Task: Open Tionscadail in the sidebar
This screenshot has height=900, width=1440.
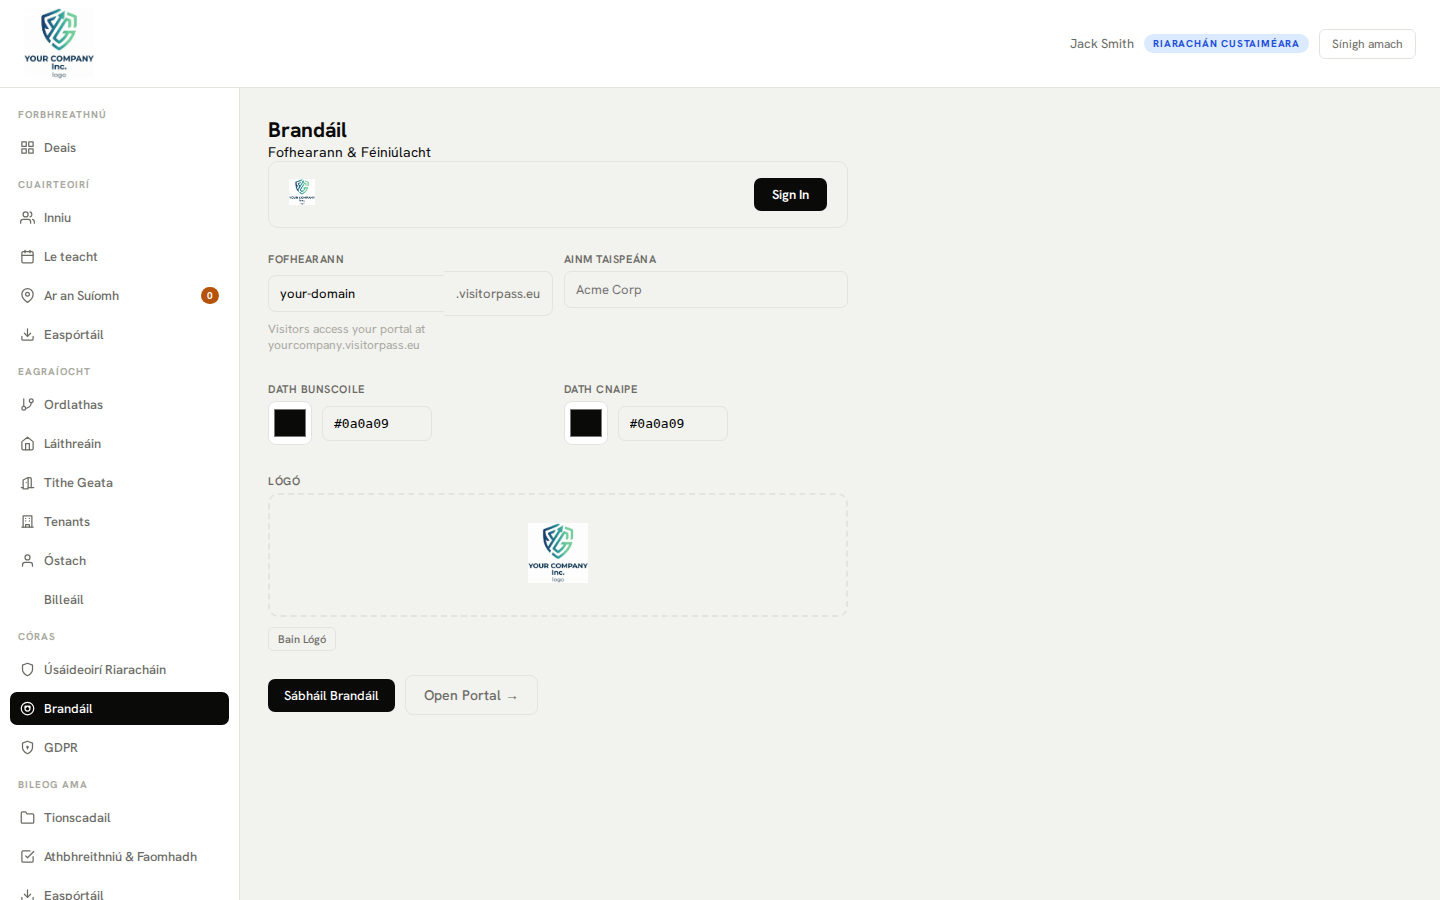Action: [77, 818]
